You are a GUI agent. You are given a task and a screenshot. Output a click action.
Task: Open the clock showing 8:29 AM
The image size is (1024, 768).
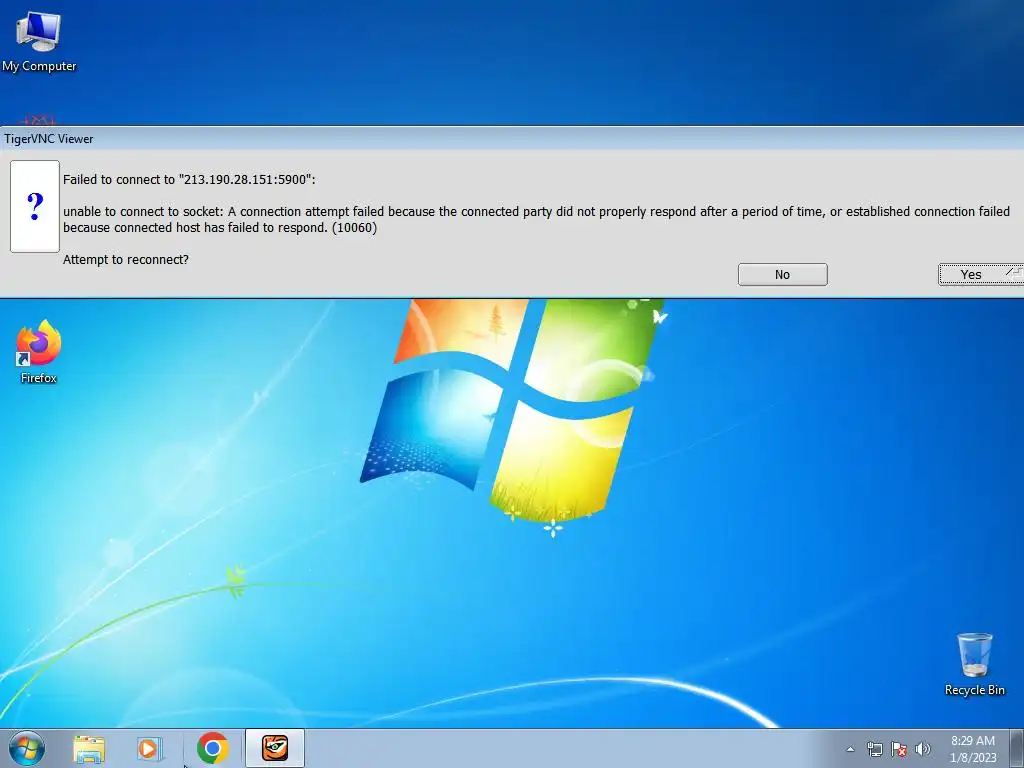click(x=973, y=749)
